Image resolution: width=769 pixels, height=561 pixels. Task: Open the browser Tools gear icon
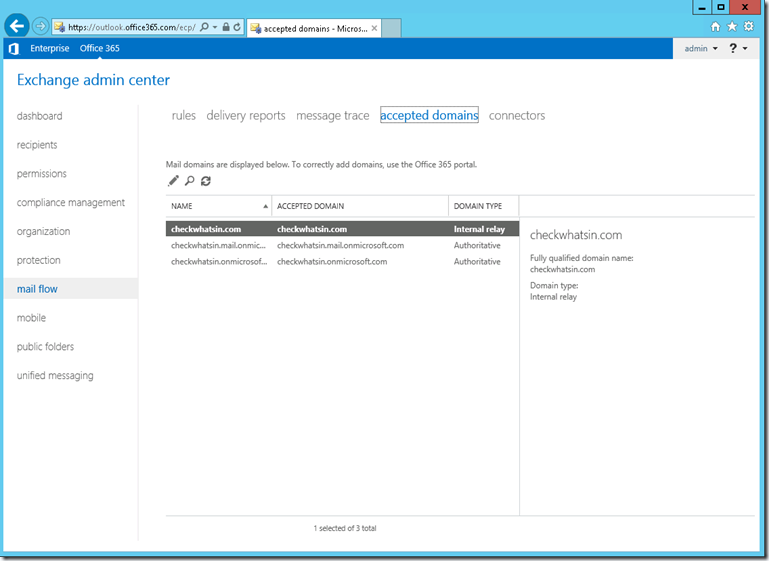[x=748, y=26]
